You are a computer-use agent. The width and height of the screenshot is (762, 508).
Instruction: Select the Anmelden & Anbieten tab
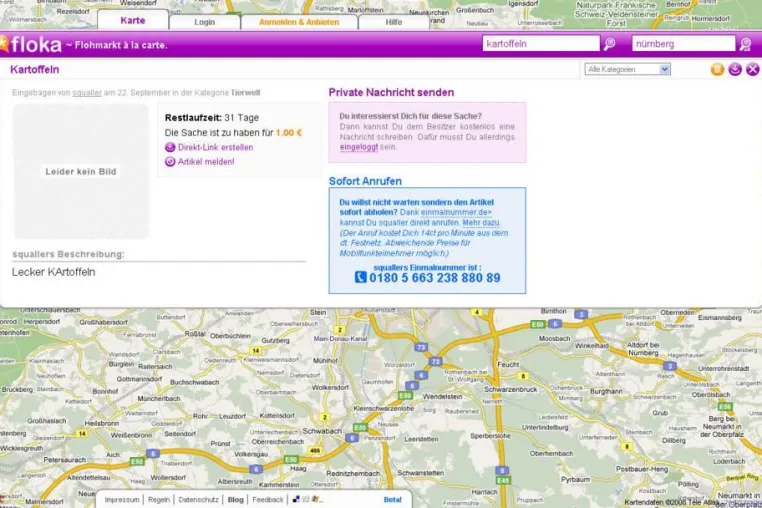pos(299,22)
